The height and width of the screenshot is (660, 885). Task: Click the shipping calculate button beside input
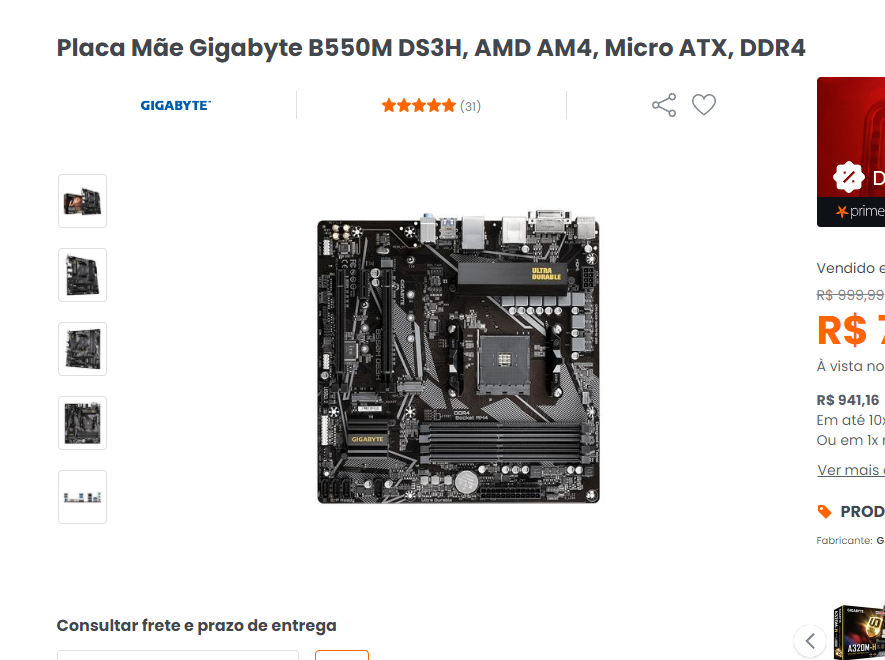click(x=342, y=655)
